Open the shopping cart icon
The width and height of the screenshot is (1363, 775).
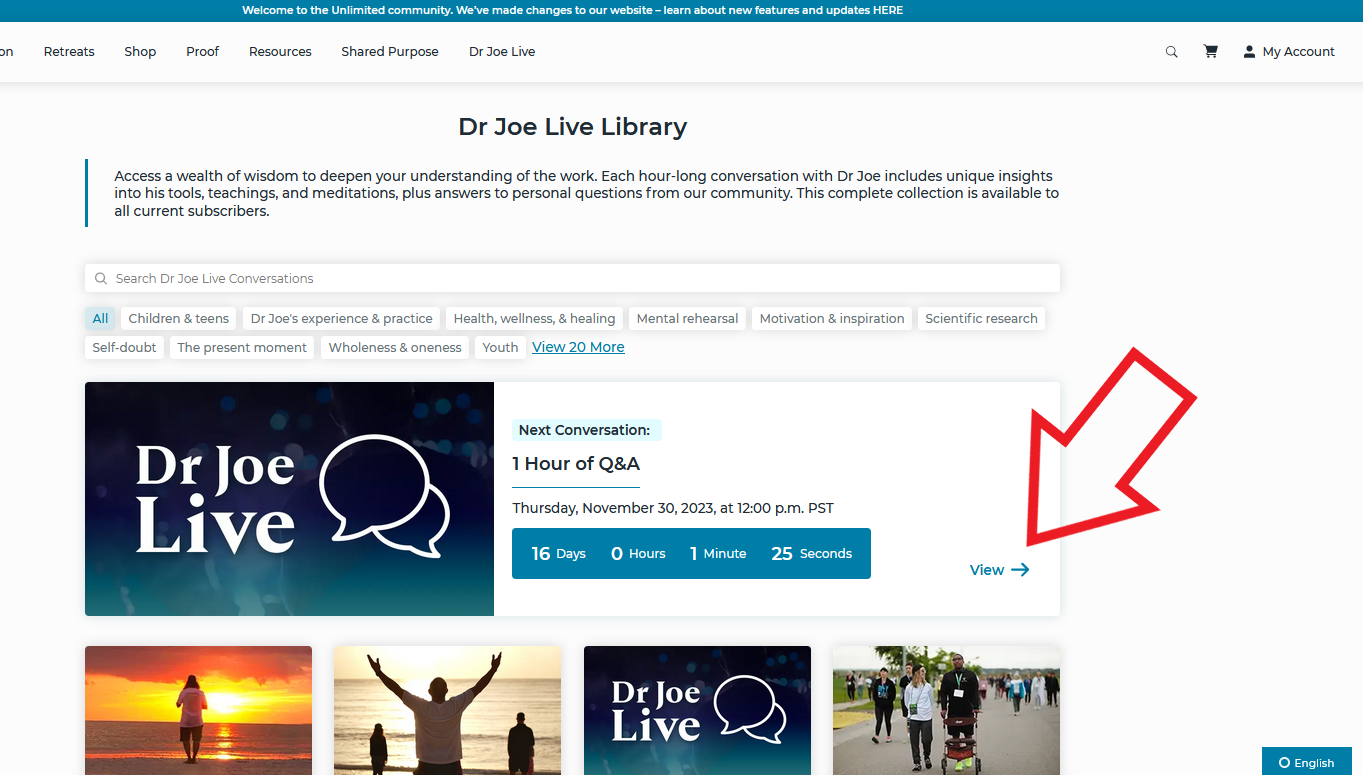coord(1210,52)
